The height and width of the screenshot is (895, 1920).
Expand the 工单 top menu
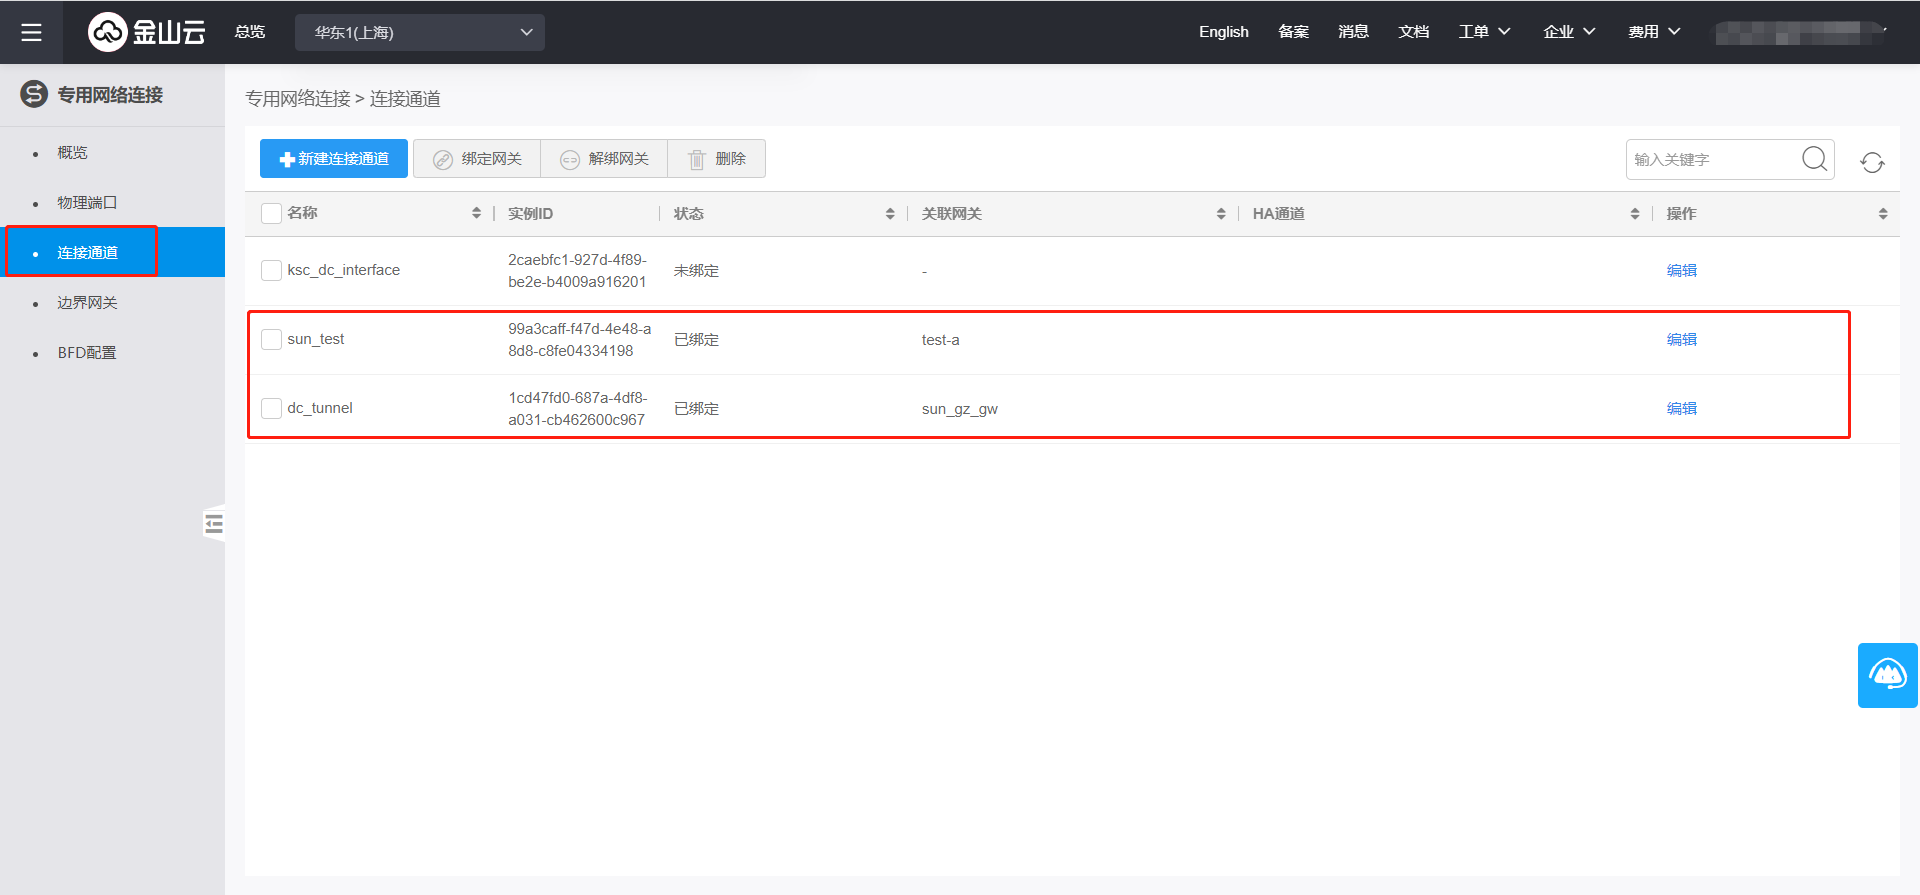click(x=1484, y=32)
